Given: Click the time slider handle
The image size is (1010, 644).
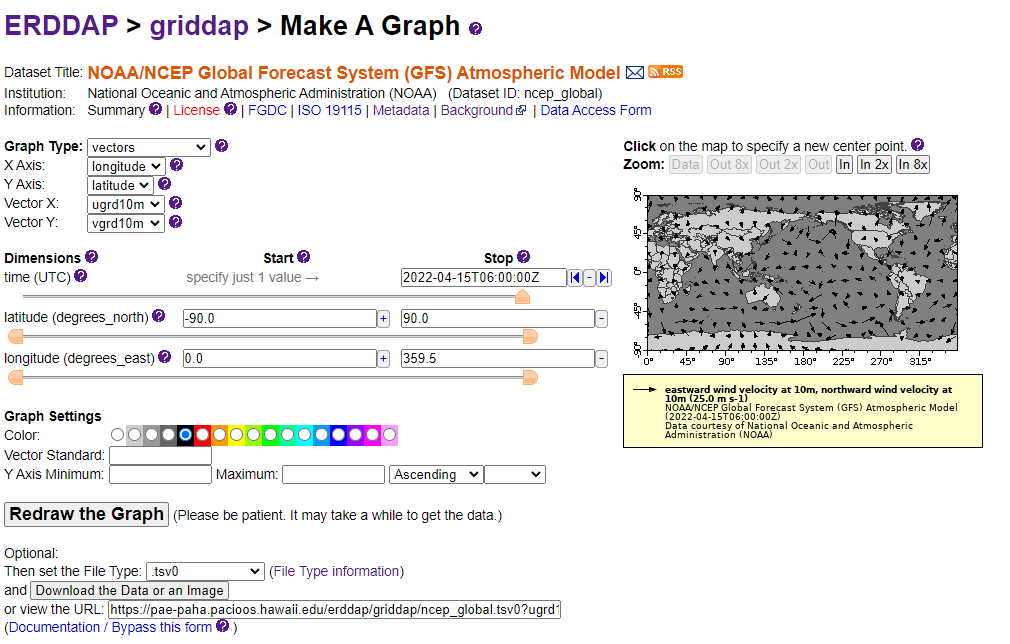Looking at the screenshot, I should tap(522, 296).
